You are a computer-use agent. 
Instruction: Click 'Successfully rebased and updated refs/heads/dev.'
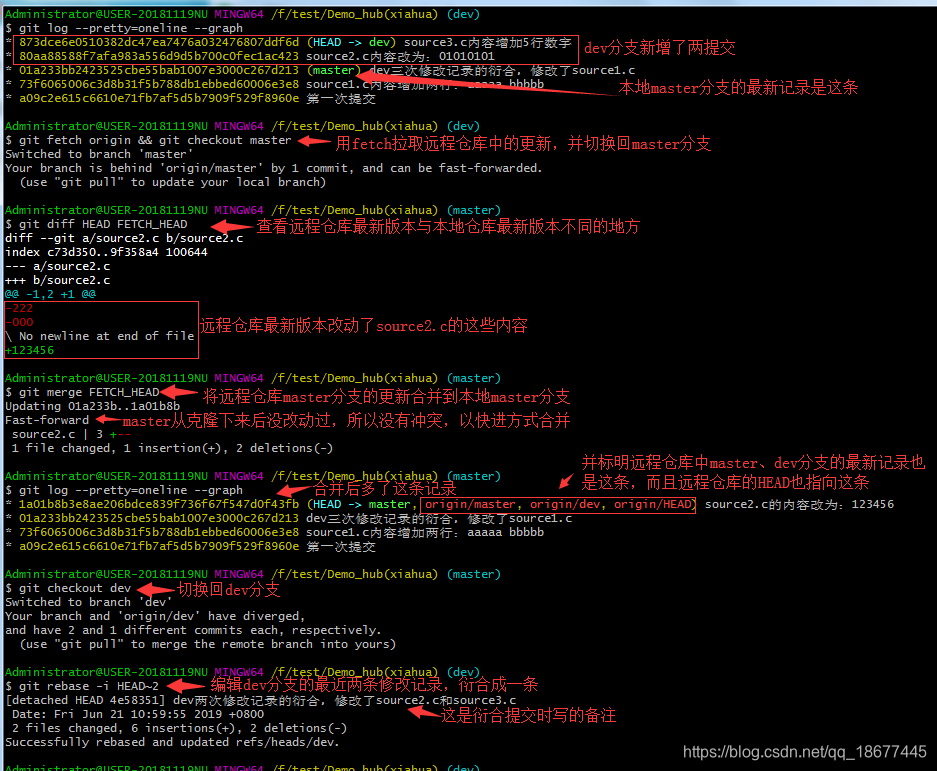172,742
